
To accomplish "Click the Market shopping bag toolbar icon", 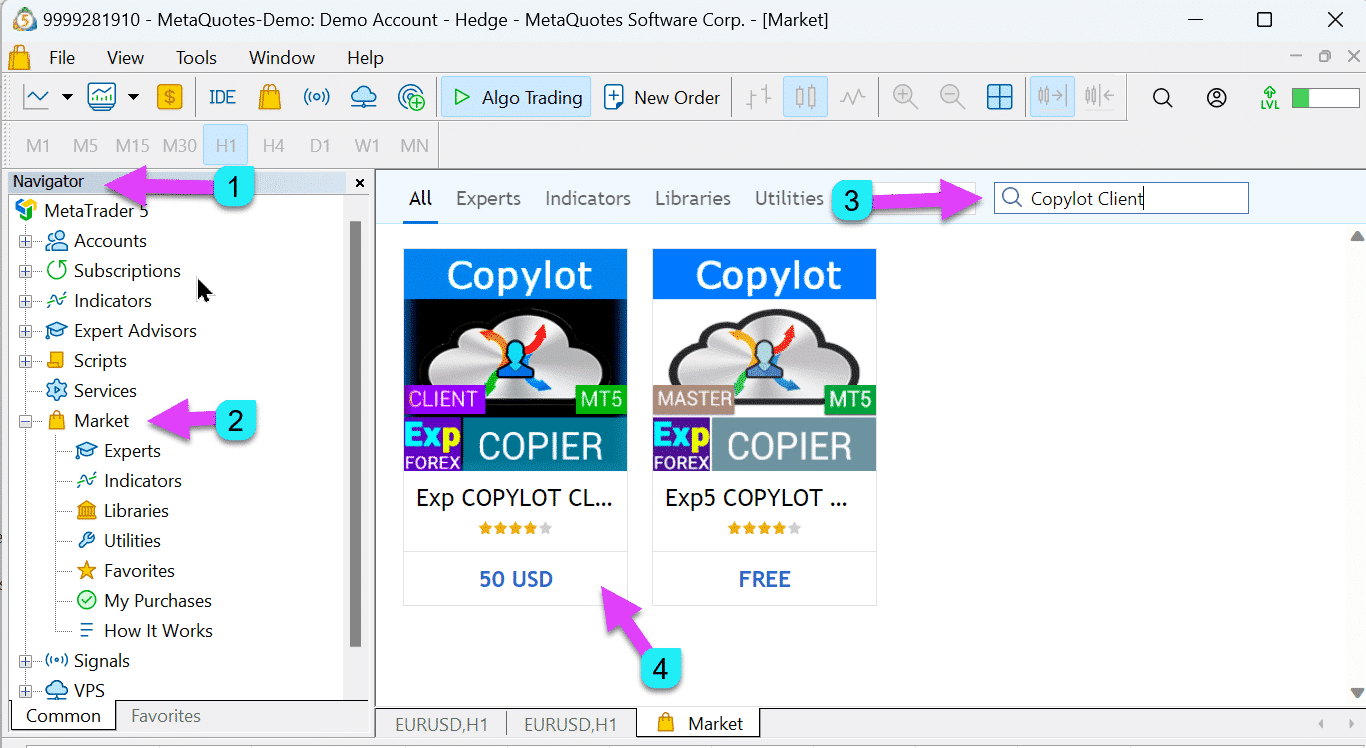I will (269, 97).
